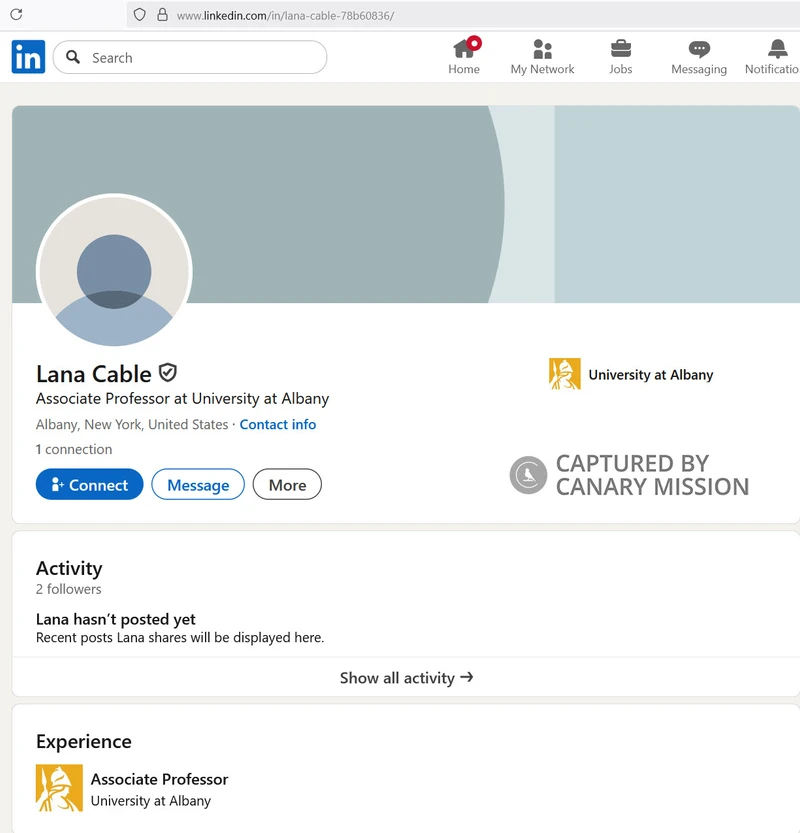Show all activity
Image resolution: width=800 pixels, height=833 pixels.
click(x=406, y=677)
